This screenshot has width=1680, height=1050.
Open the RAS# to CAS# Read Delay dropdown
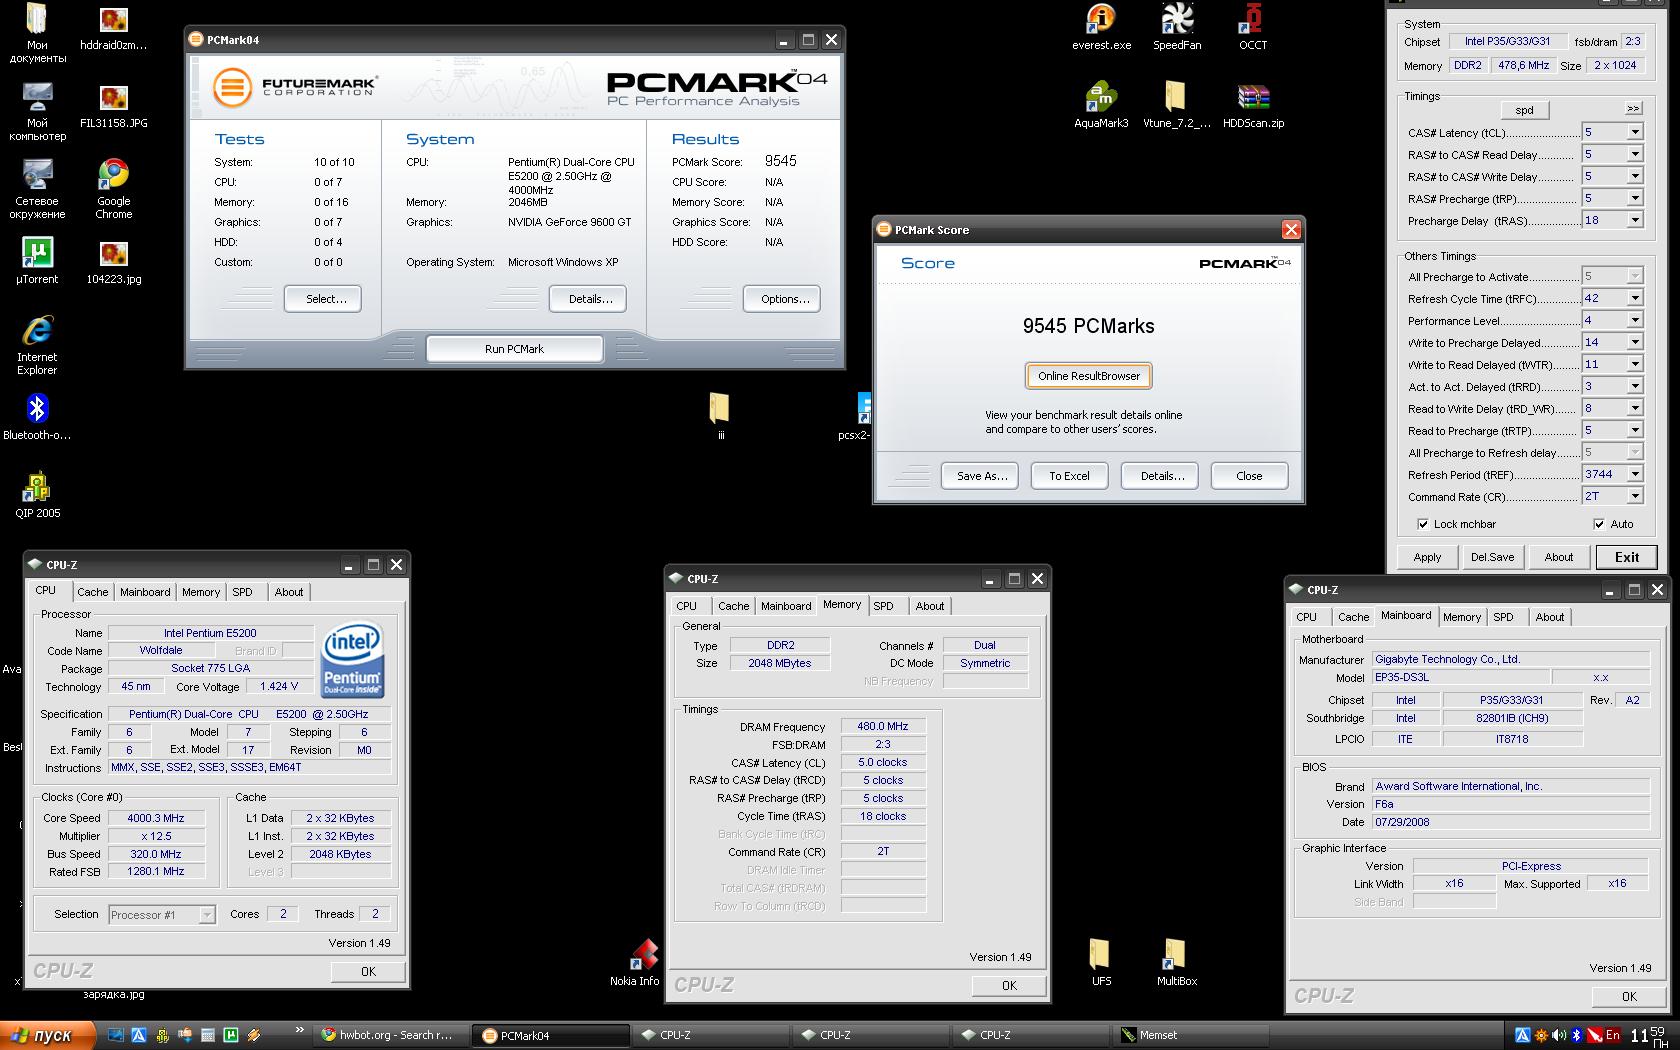(x=1635, y=154)
